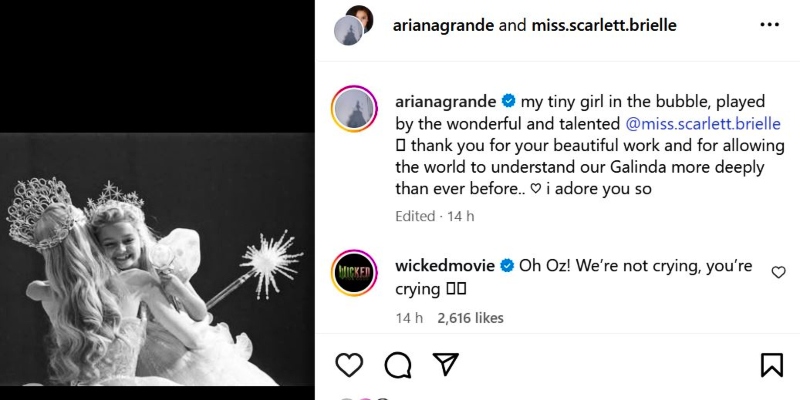The width and height of the screenshot is (800, 400).
Task: Like the wickedmovie comment
Action: pos(778,272)
